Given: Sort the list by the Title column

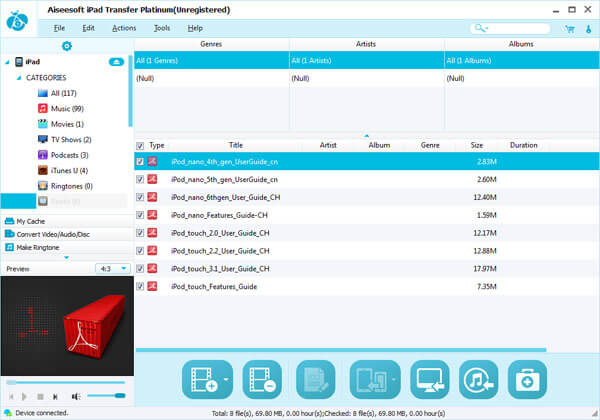Looking at the screenshot, I should pyautogui.click(x=236, y=145).
